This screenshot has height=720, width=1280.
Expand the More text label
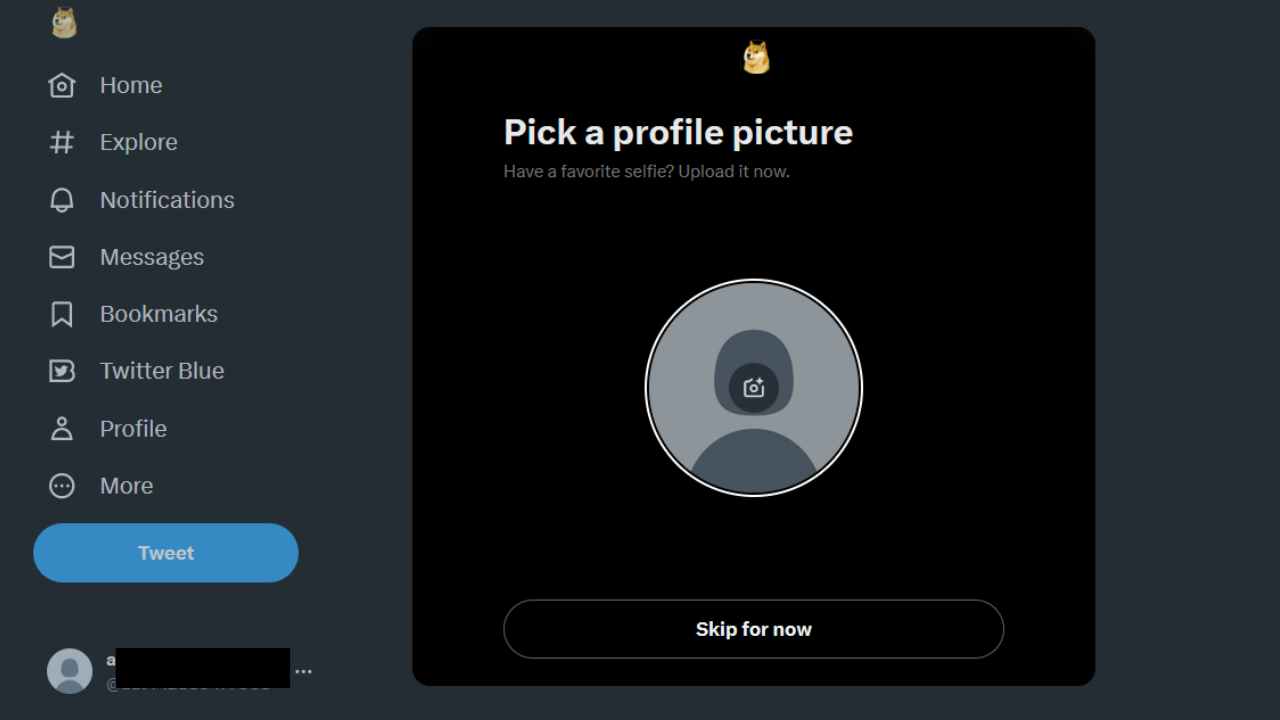click(x=127, y=486)
